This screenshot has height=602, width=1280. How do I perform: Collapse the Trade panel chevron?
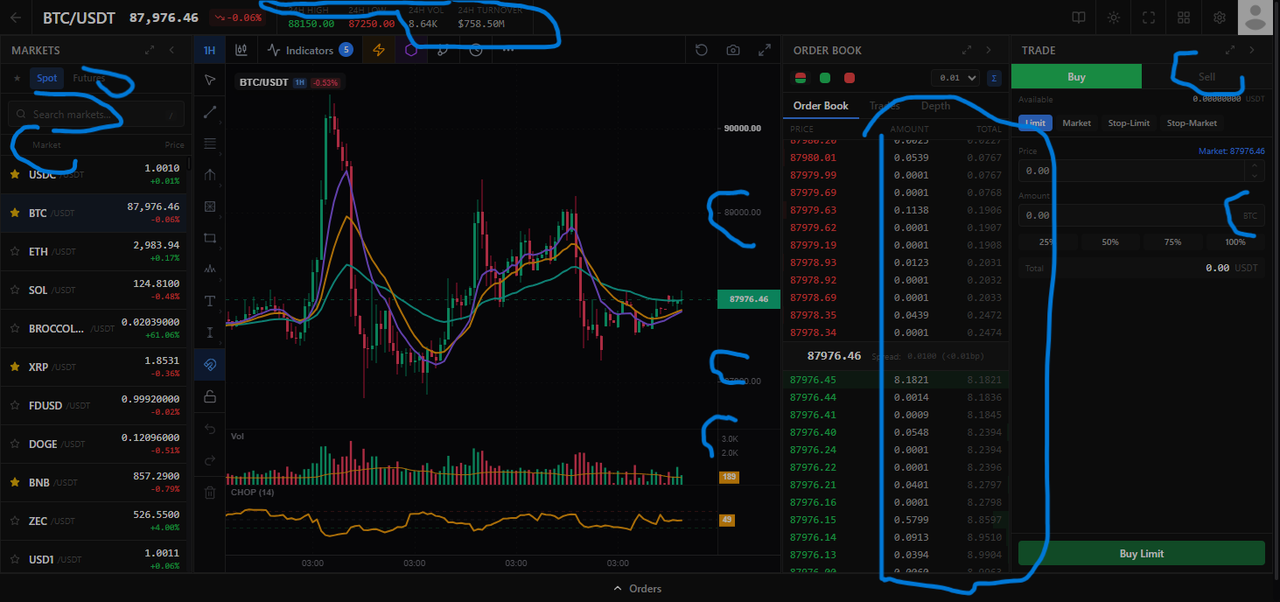(x=1253, y=50)
